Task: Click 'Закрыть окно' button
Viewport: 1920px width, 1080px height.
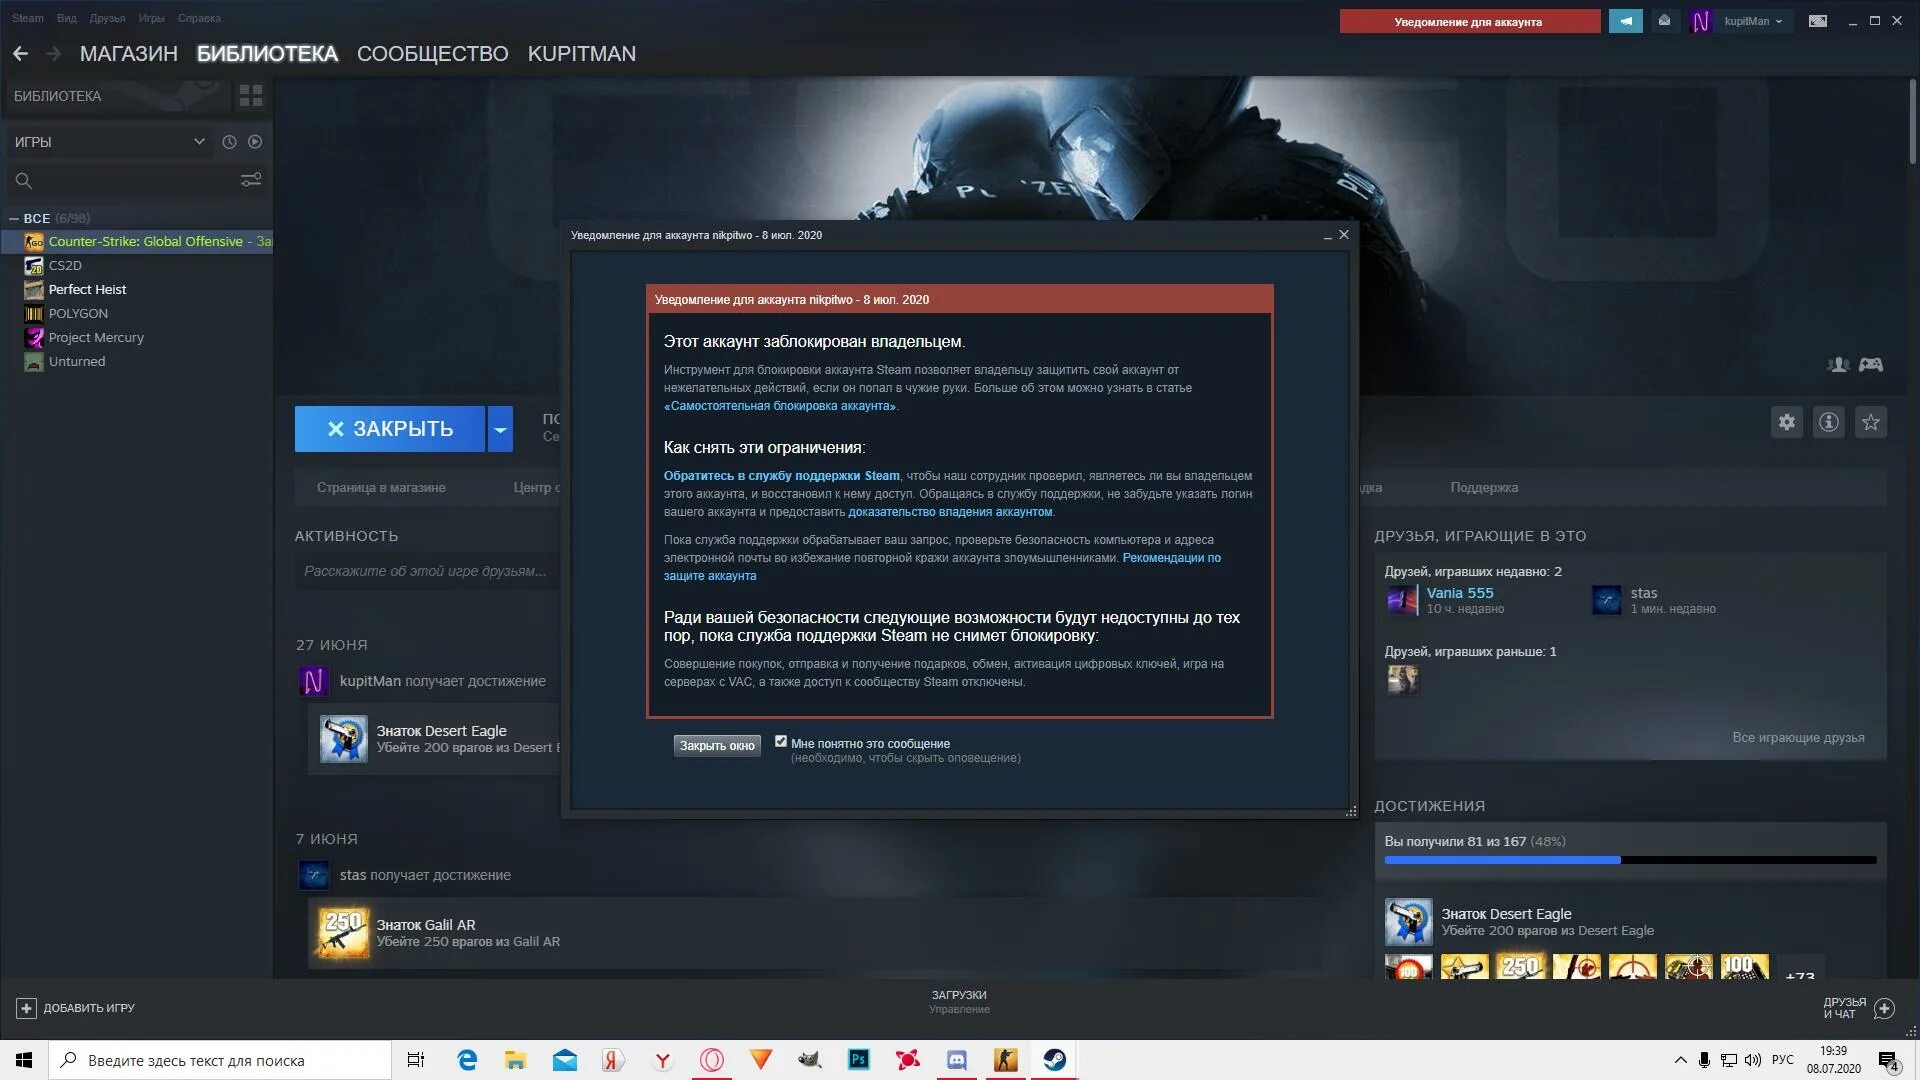Action: 716,745
